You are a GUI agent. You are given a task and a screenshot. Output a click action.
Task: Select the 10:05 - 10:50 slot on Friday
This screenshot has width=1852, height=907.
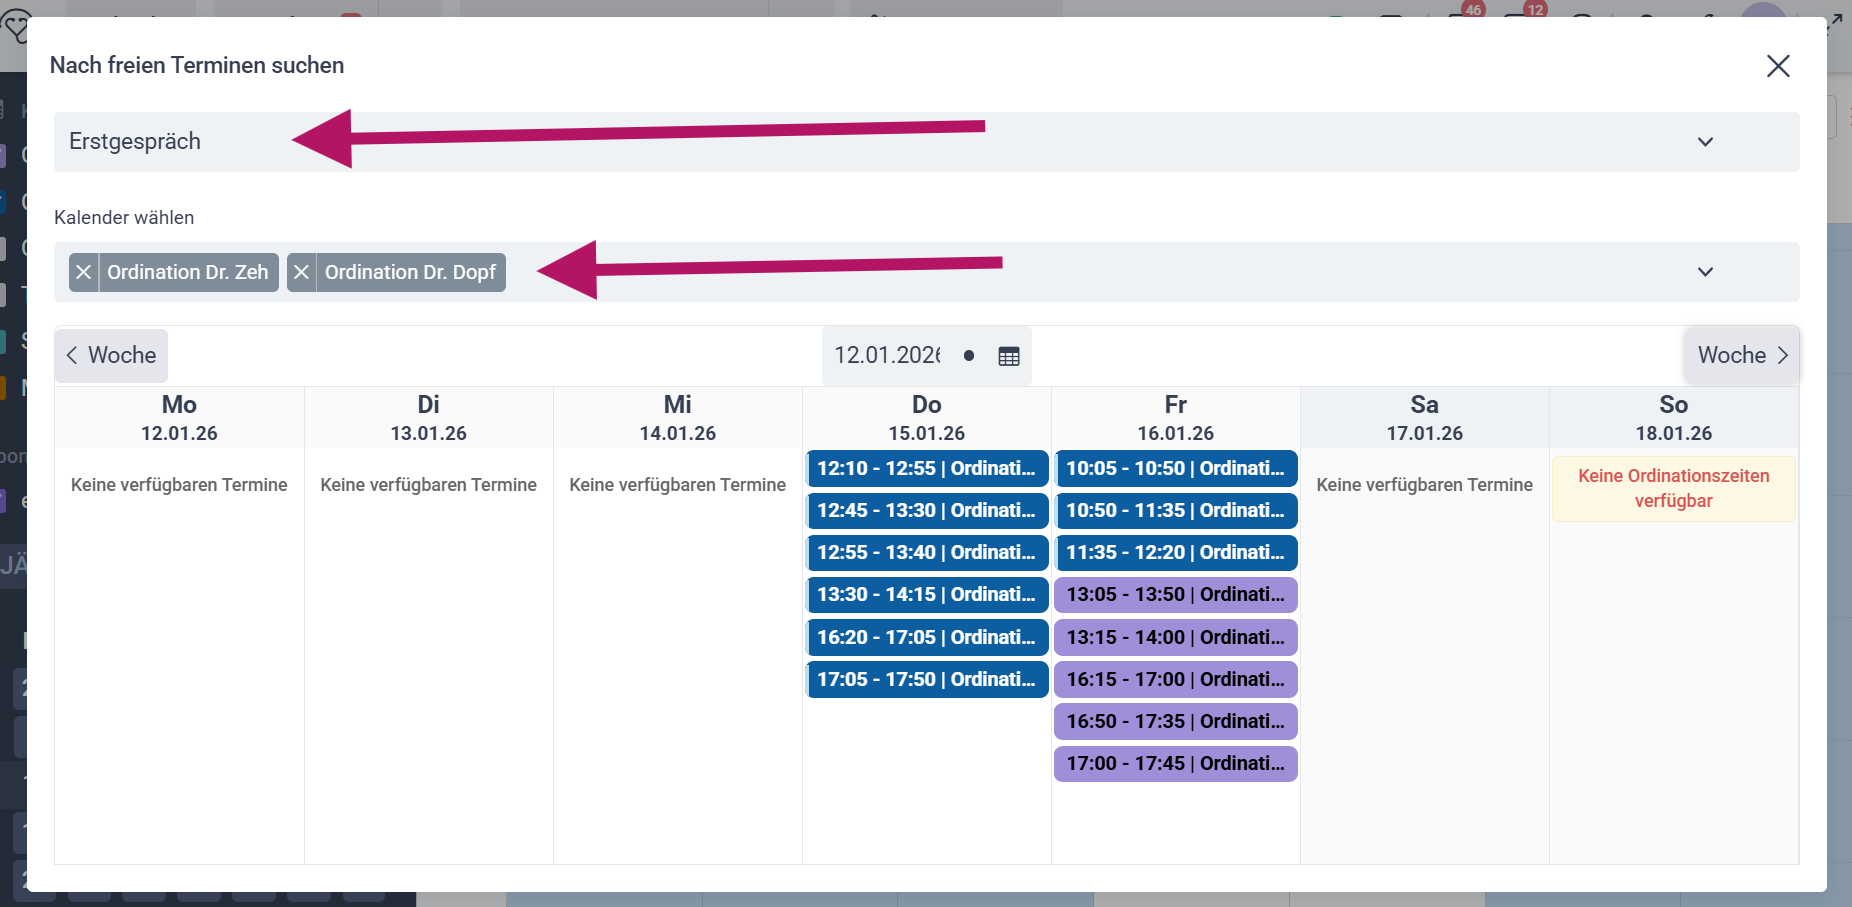pos(1176,468)
